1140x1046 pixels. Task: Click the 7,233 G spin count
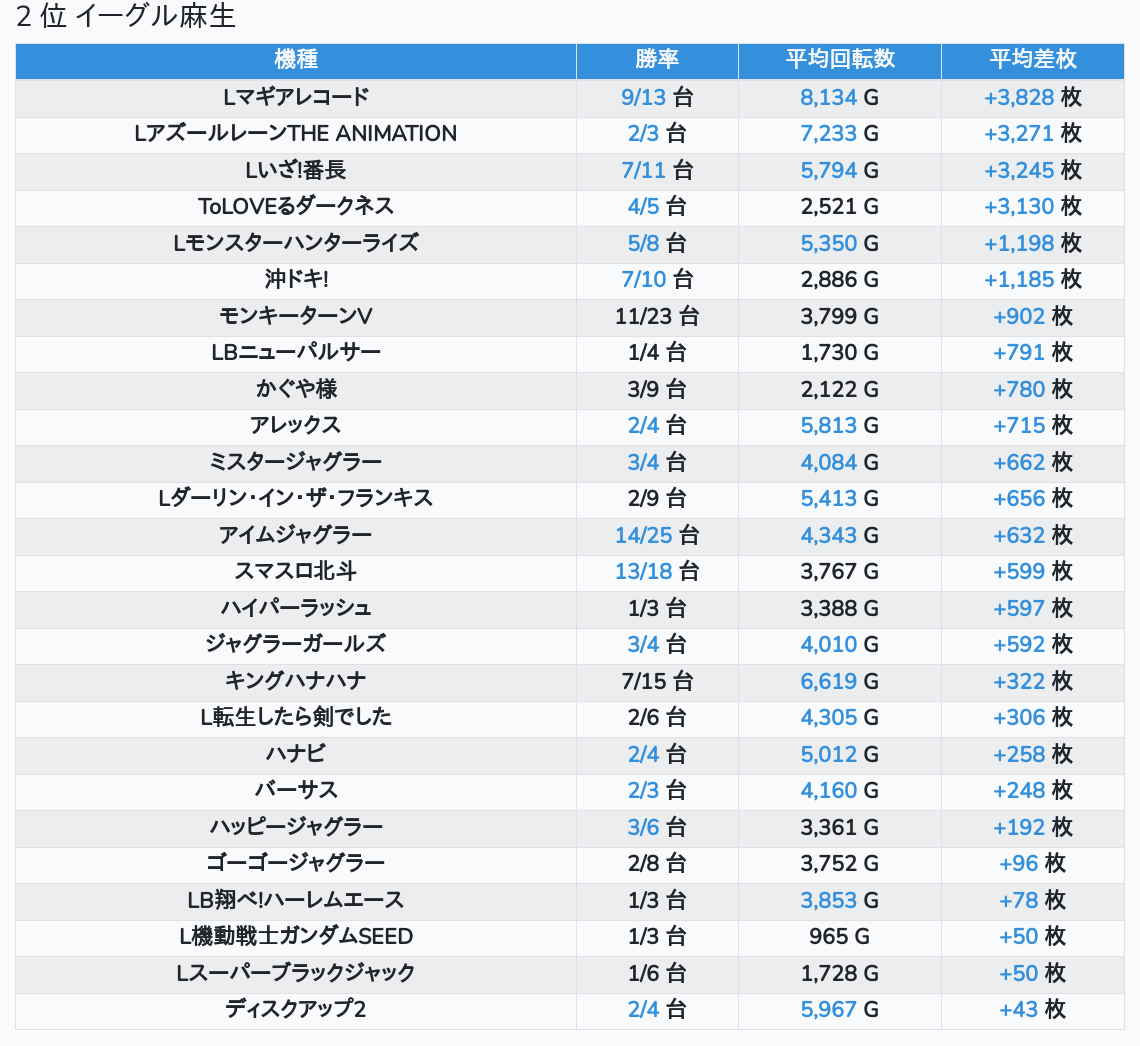click(840, 134)
